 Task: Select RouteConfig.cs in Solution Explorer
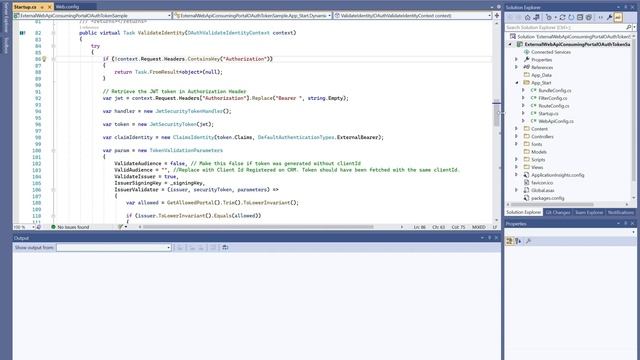coord(553,106)
